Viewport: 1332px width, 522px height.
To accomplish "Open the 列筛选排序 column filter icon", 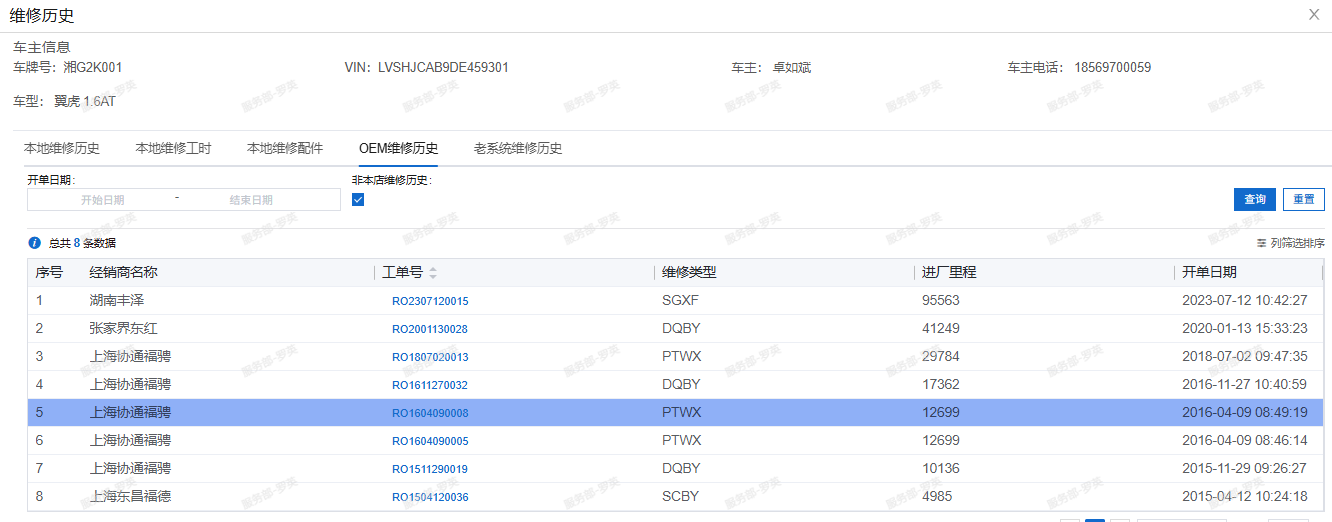I will [x=1262, y=243].
